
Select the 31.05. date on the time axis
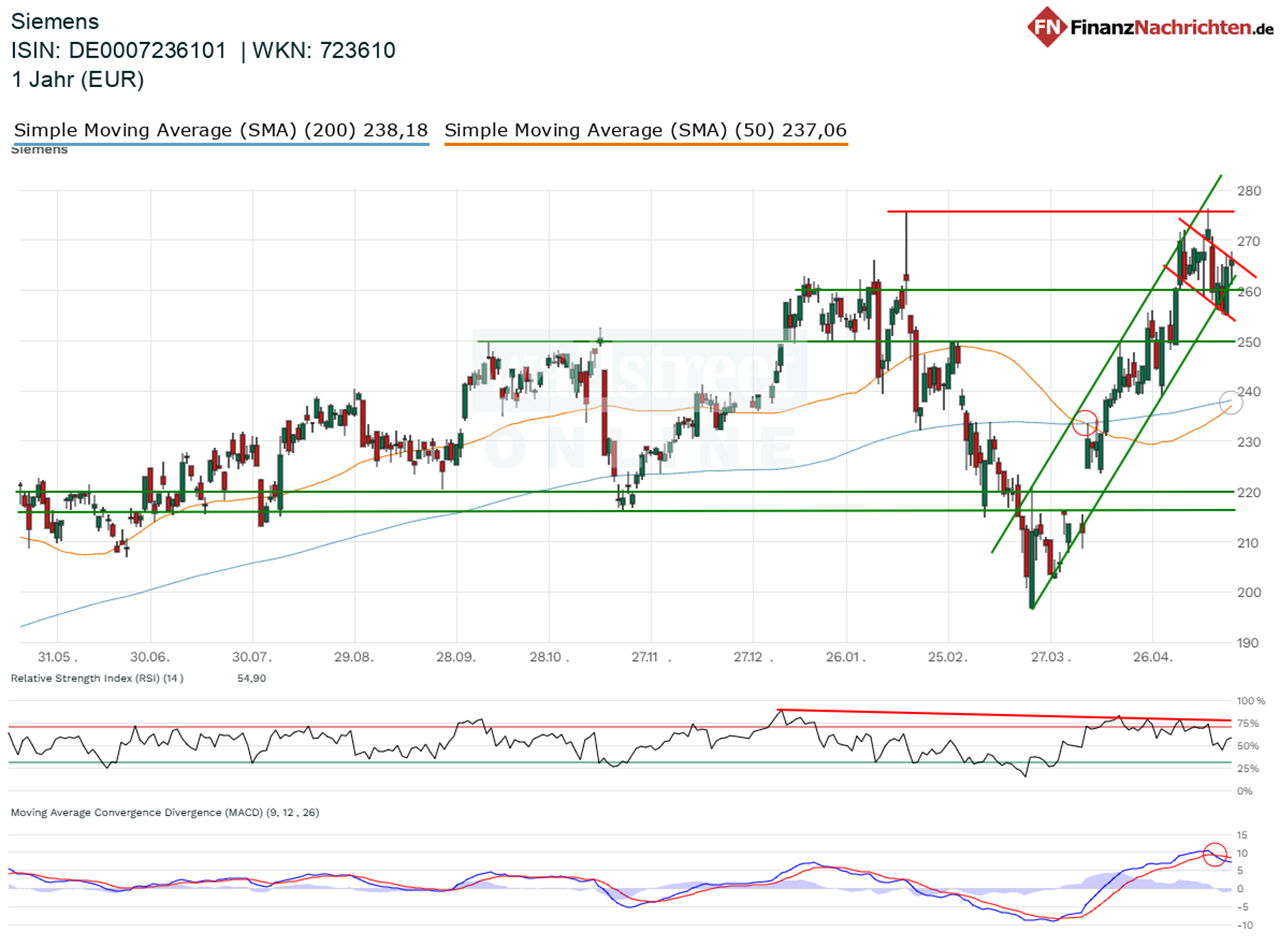pyautogui.click(x=56, y=659)
